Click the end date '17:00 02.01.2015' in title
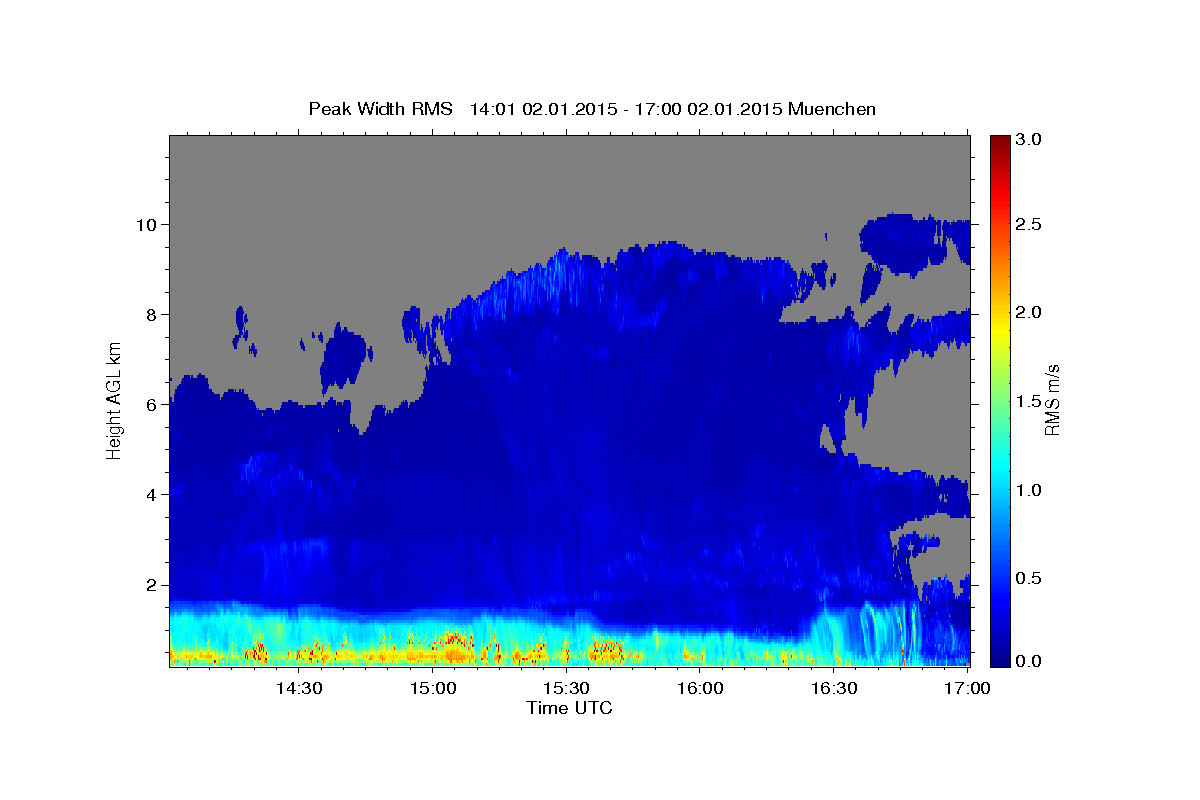This screenshot has height=800, width=1200. [708, 108]
